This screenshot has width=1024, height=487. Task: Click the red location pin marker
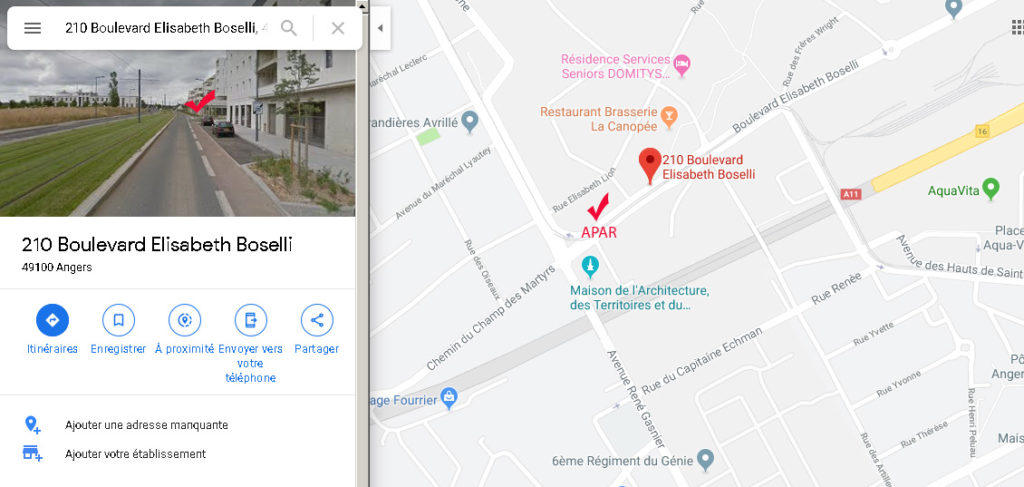[649, 165]
